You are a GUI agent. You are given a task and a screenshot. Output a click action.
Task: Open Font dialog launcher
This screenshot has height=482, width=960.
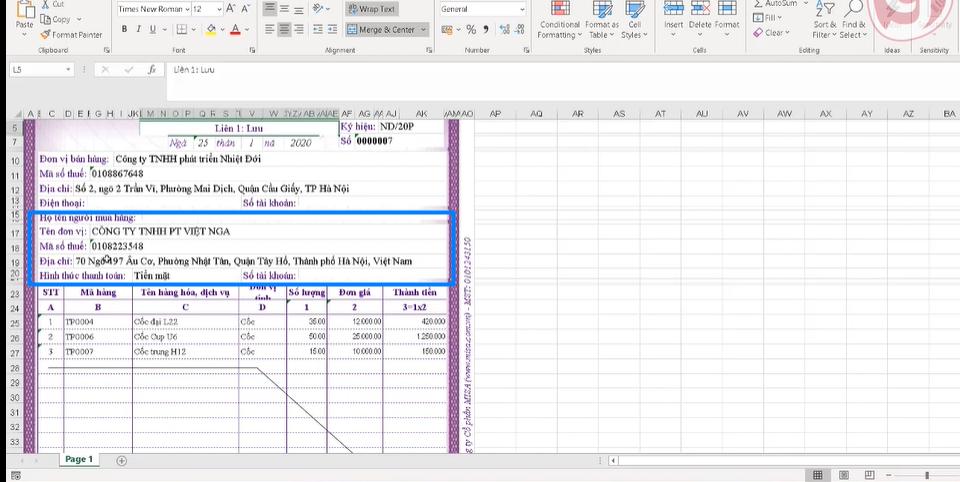253,50
